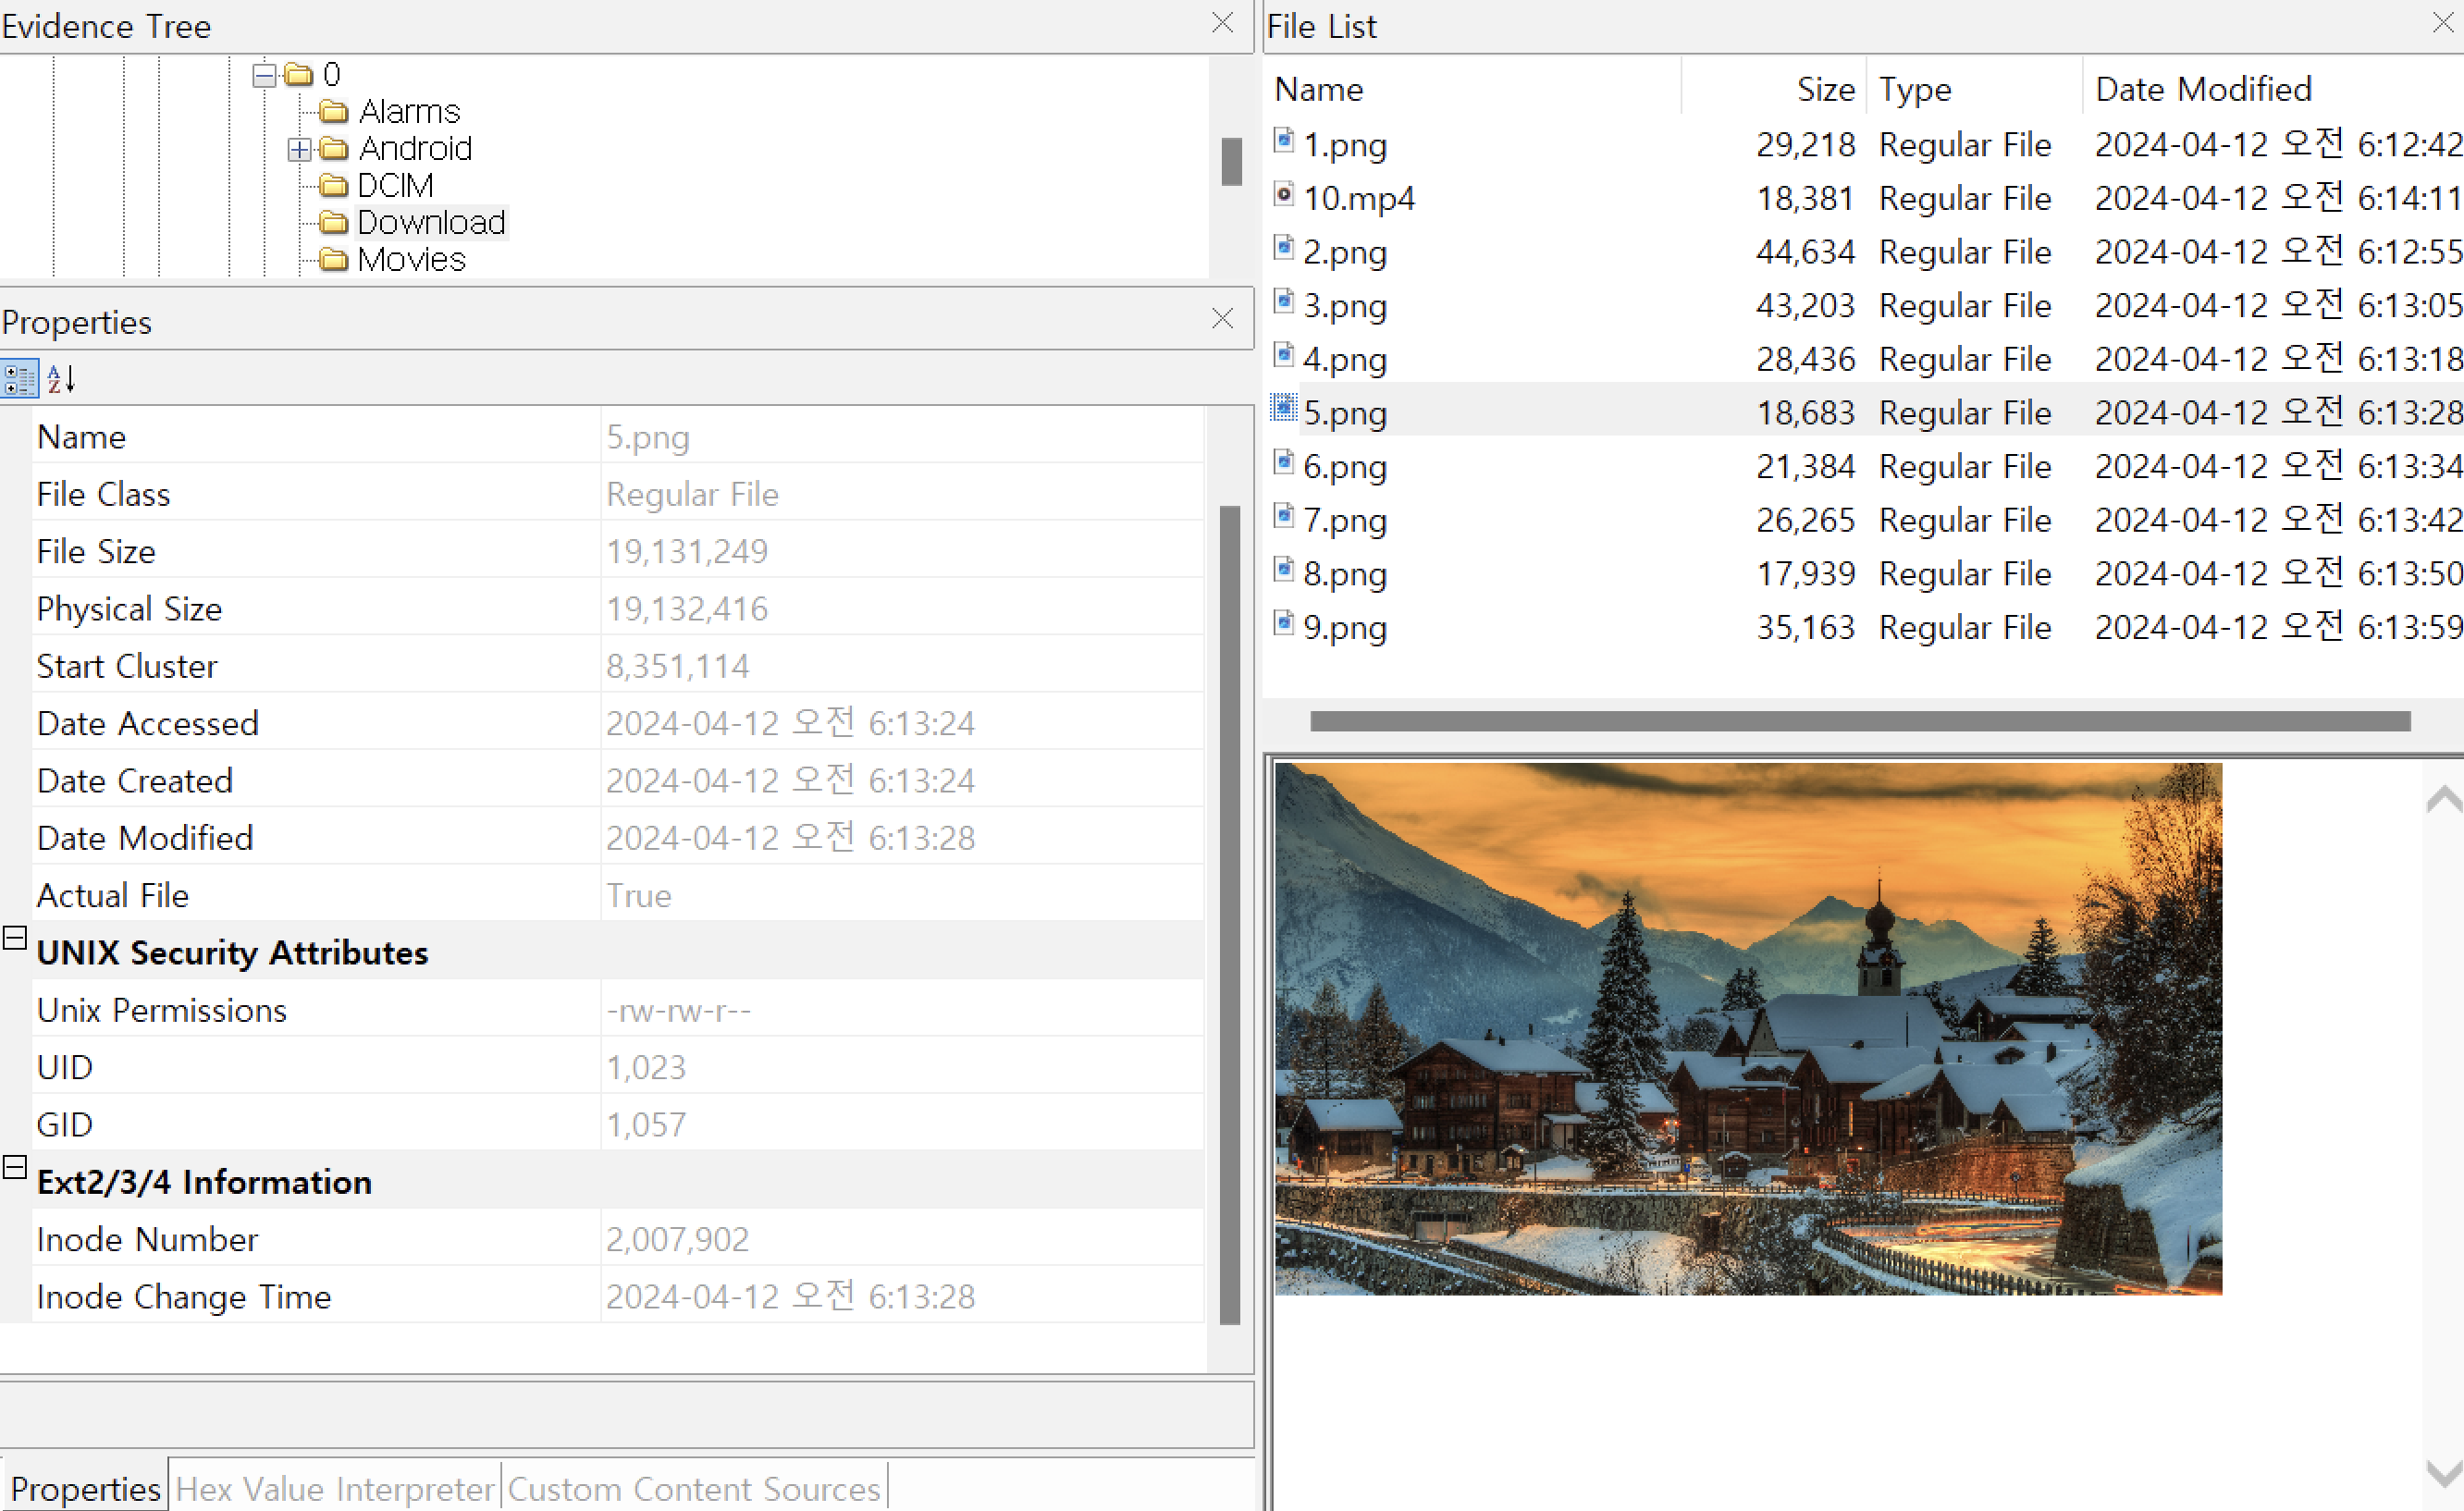Click the Alphabetical sort icon in Properties
Image resolution: width=2464 pixels, height=1511 pixels.
61,379
